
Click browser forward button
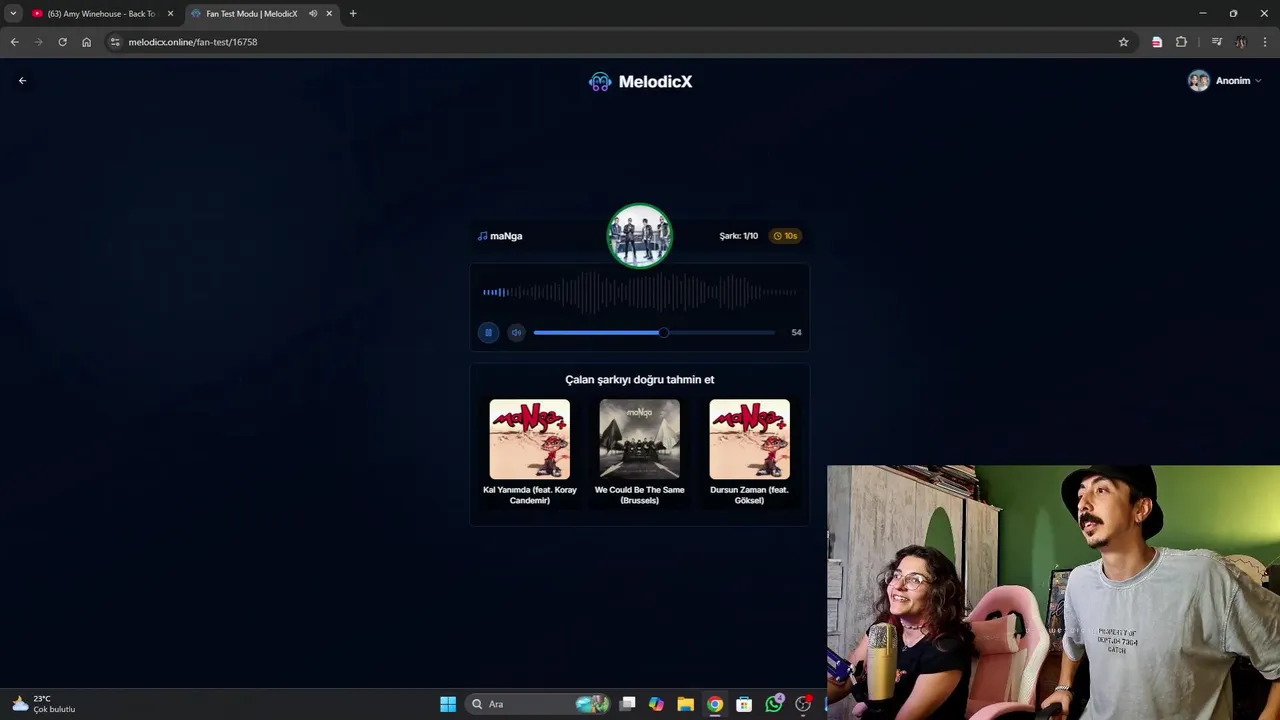(x=39, y=42)
